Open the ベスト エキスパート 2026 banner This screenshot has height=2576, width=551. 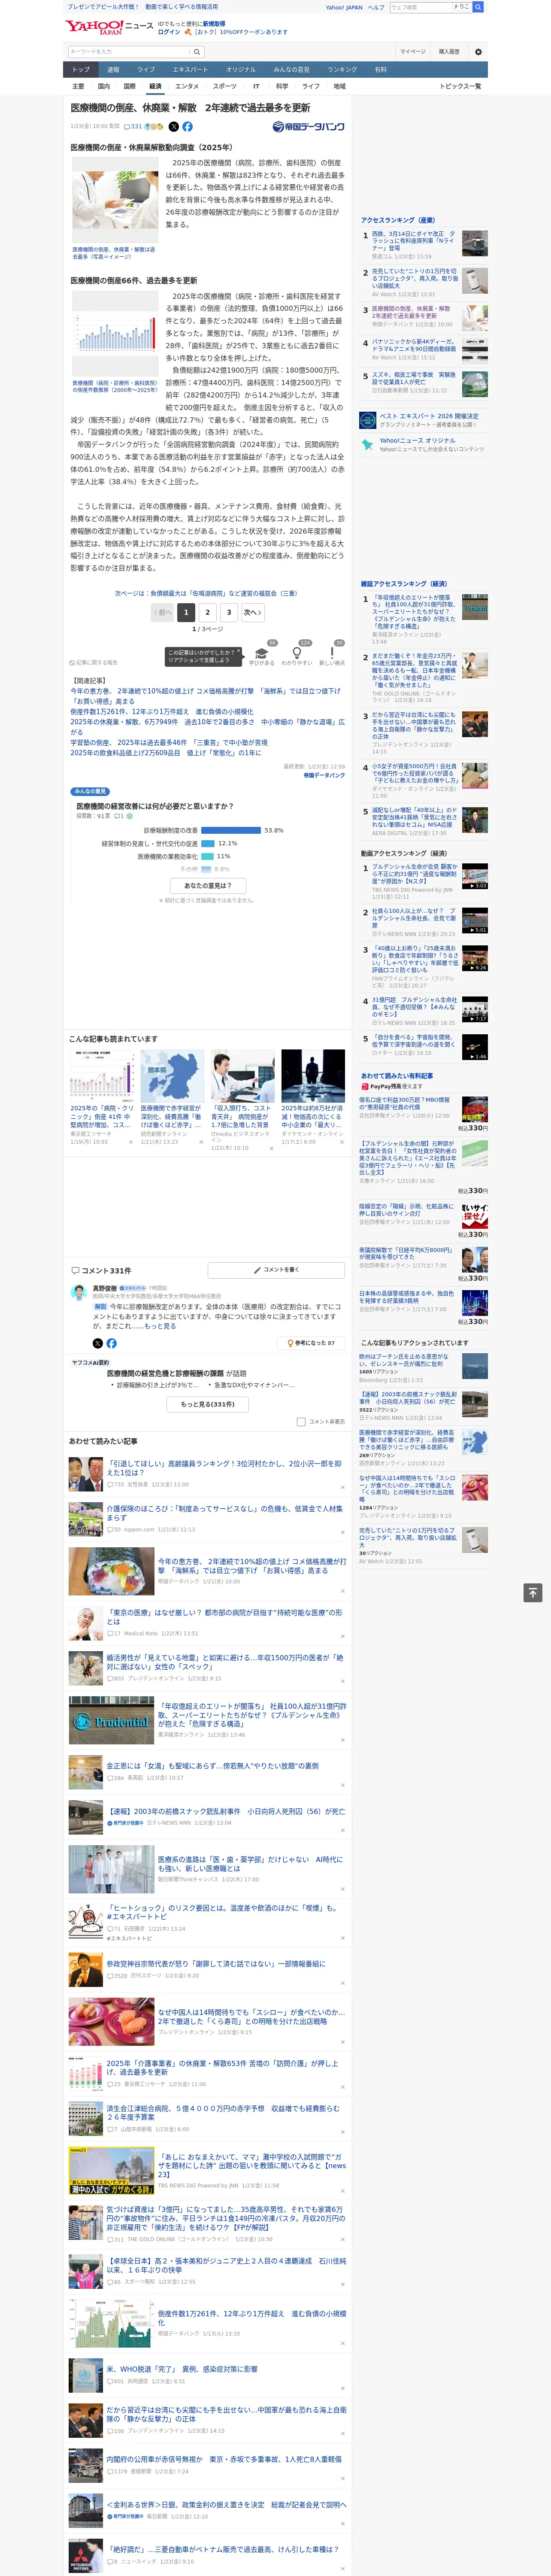click(424, 420)
